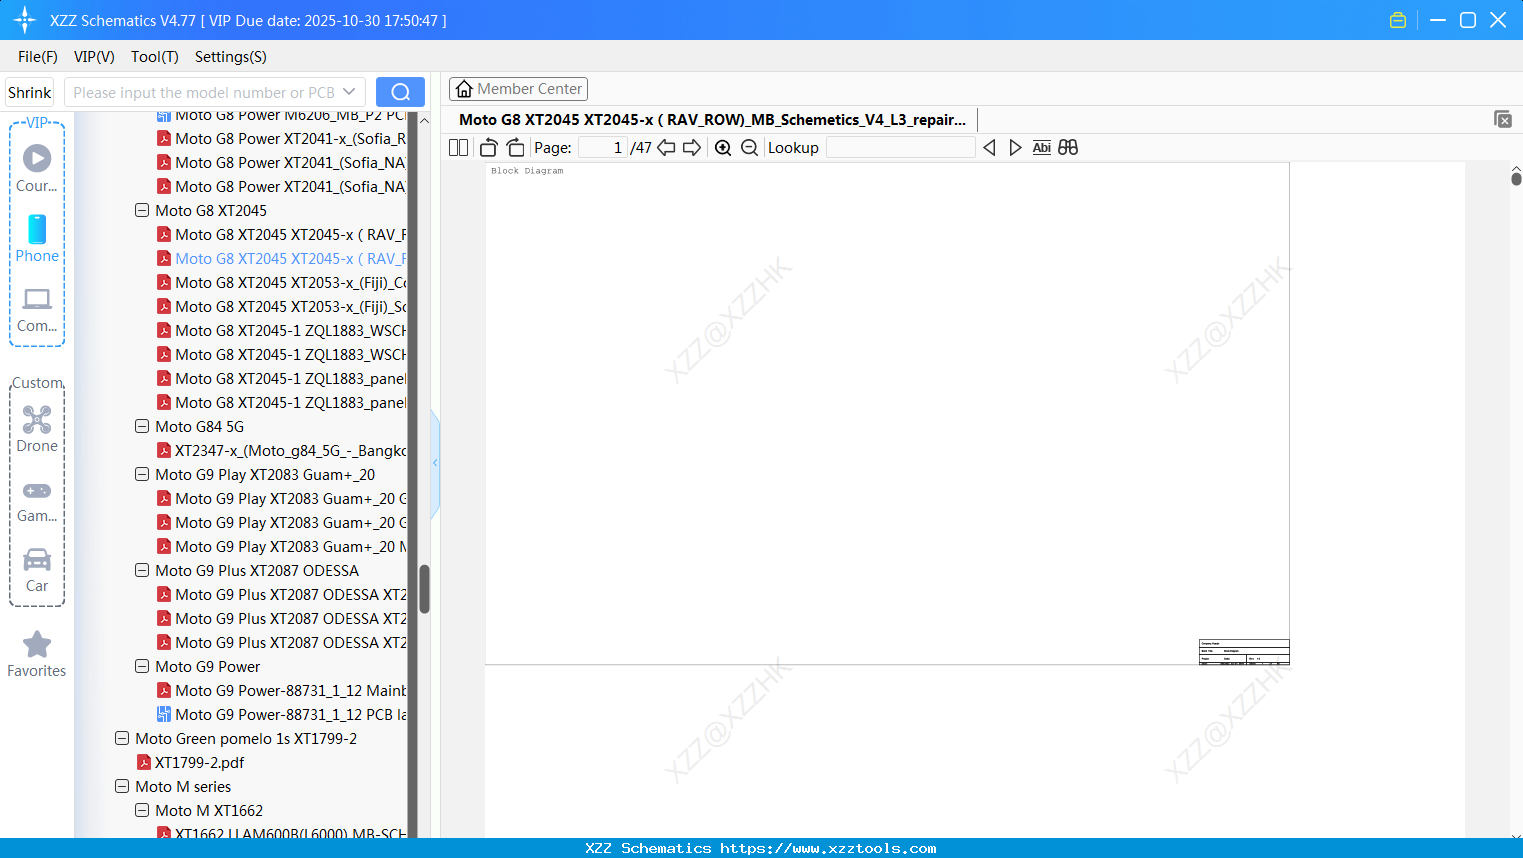Image resolution: width=1523 pixels, height=858 pixels.
Task: Select the Block Diagram page title text
Action: point(527,171)
